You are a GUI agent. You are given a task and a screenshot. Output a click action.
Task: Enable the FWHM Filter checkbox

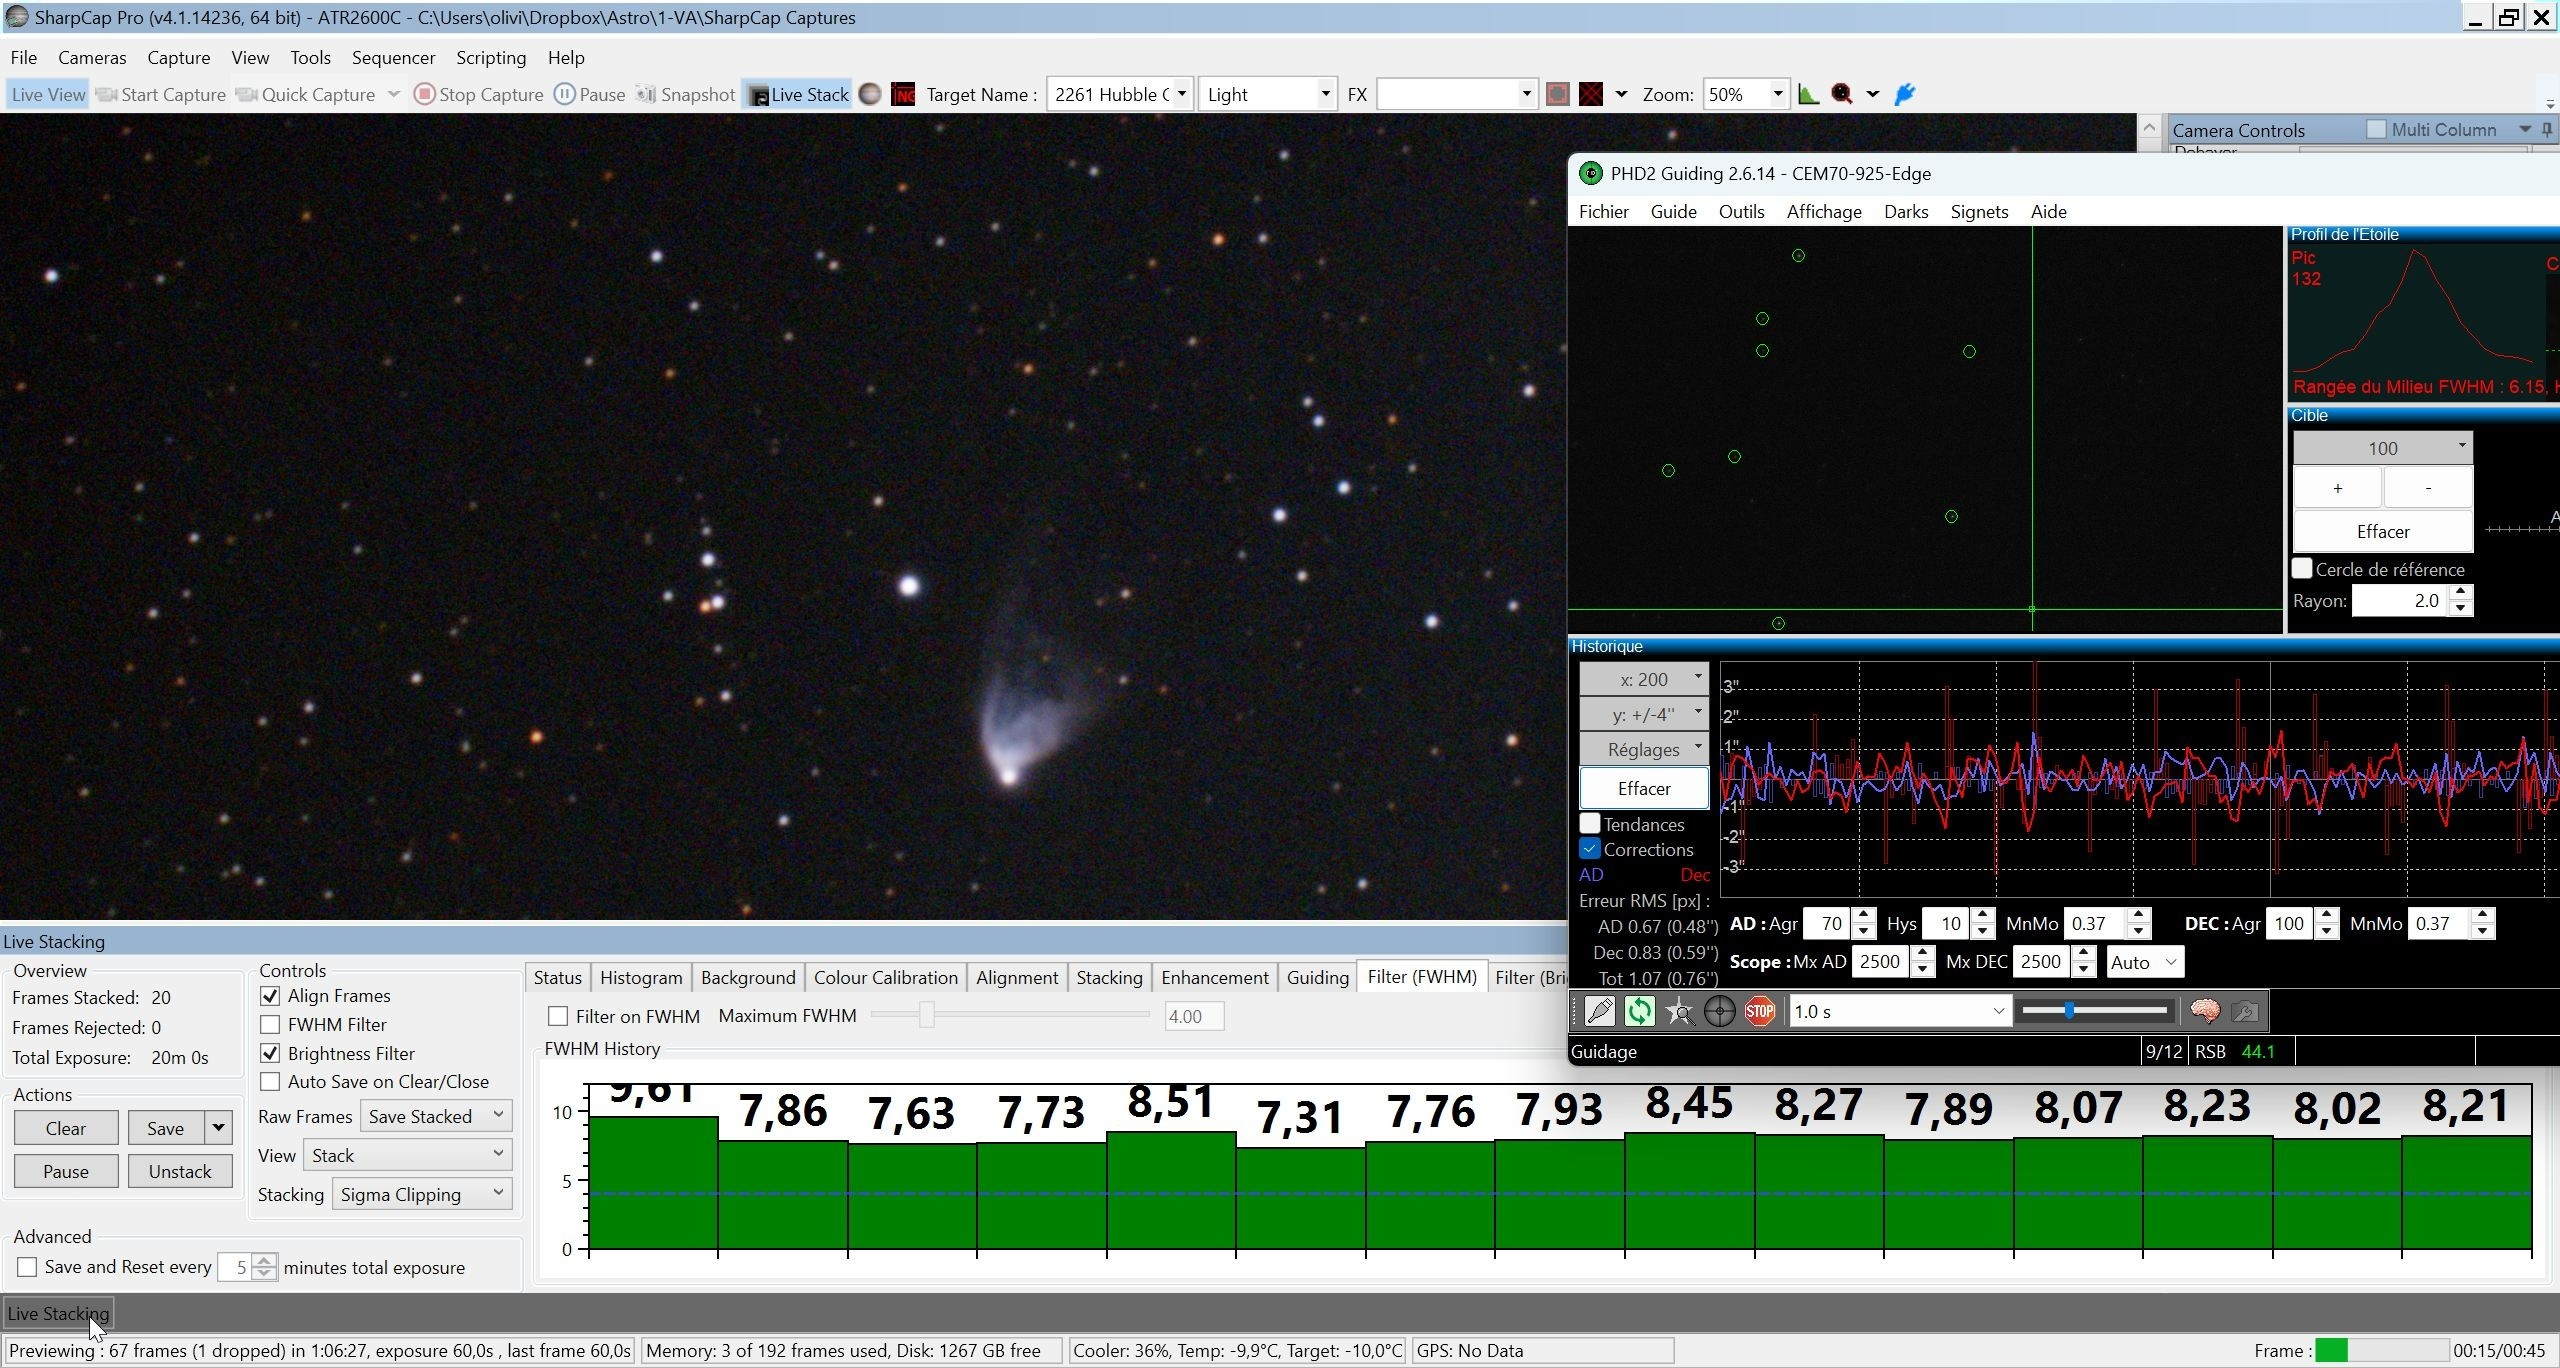click(270, 1024)
